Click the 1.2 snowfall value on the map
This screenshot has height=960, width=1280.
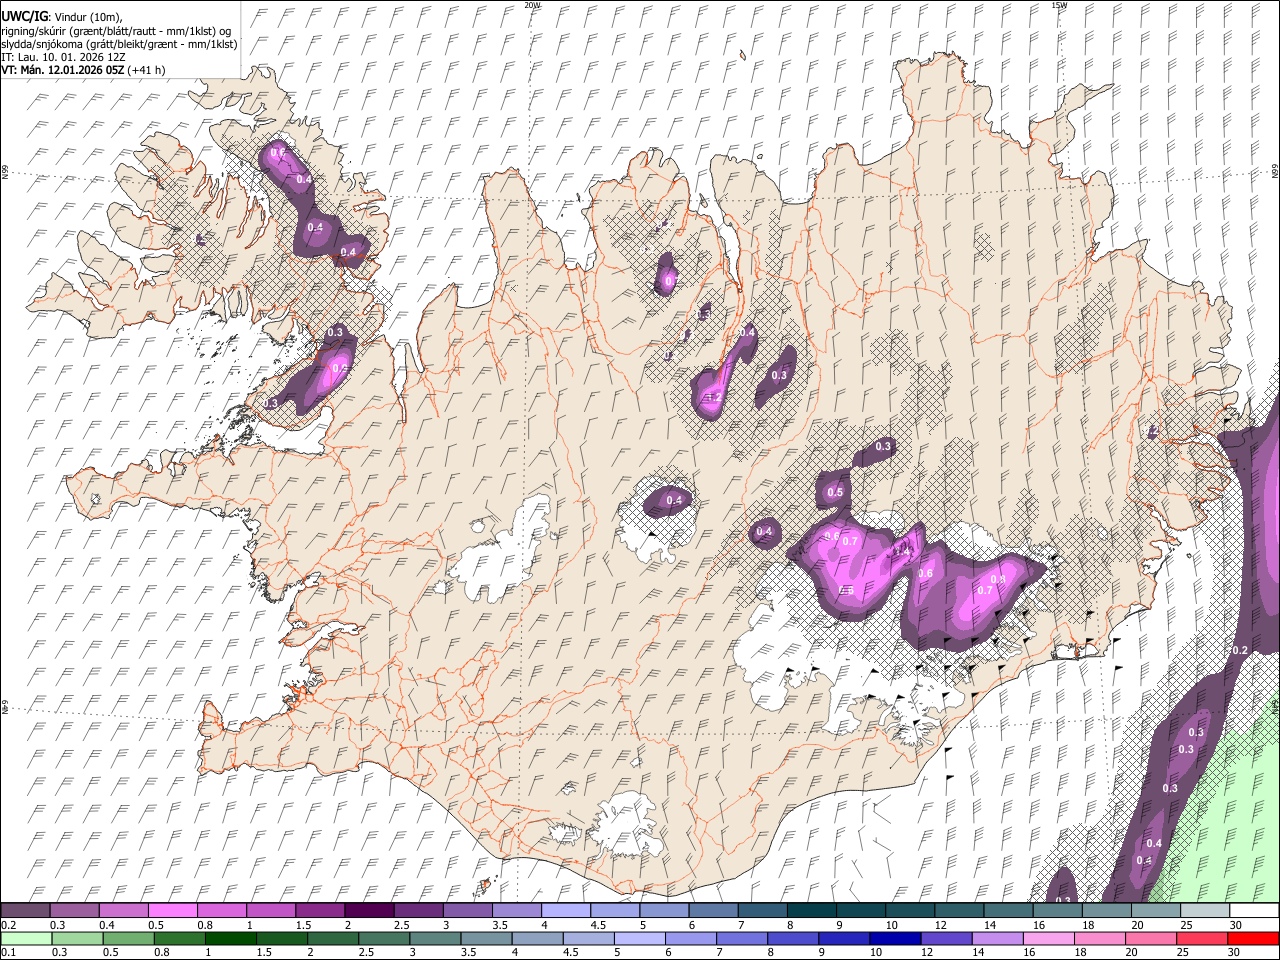tap(713, 397)
